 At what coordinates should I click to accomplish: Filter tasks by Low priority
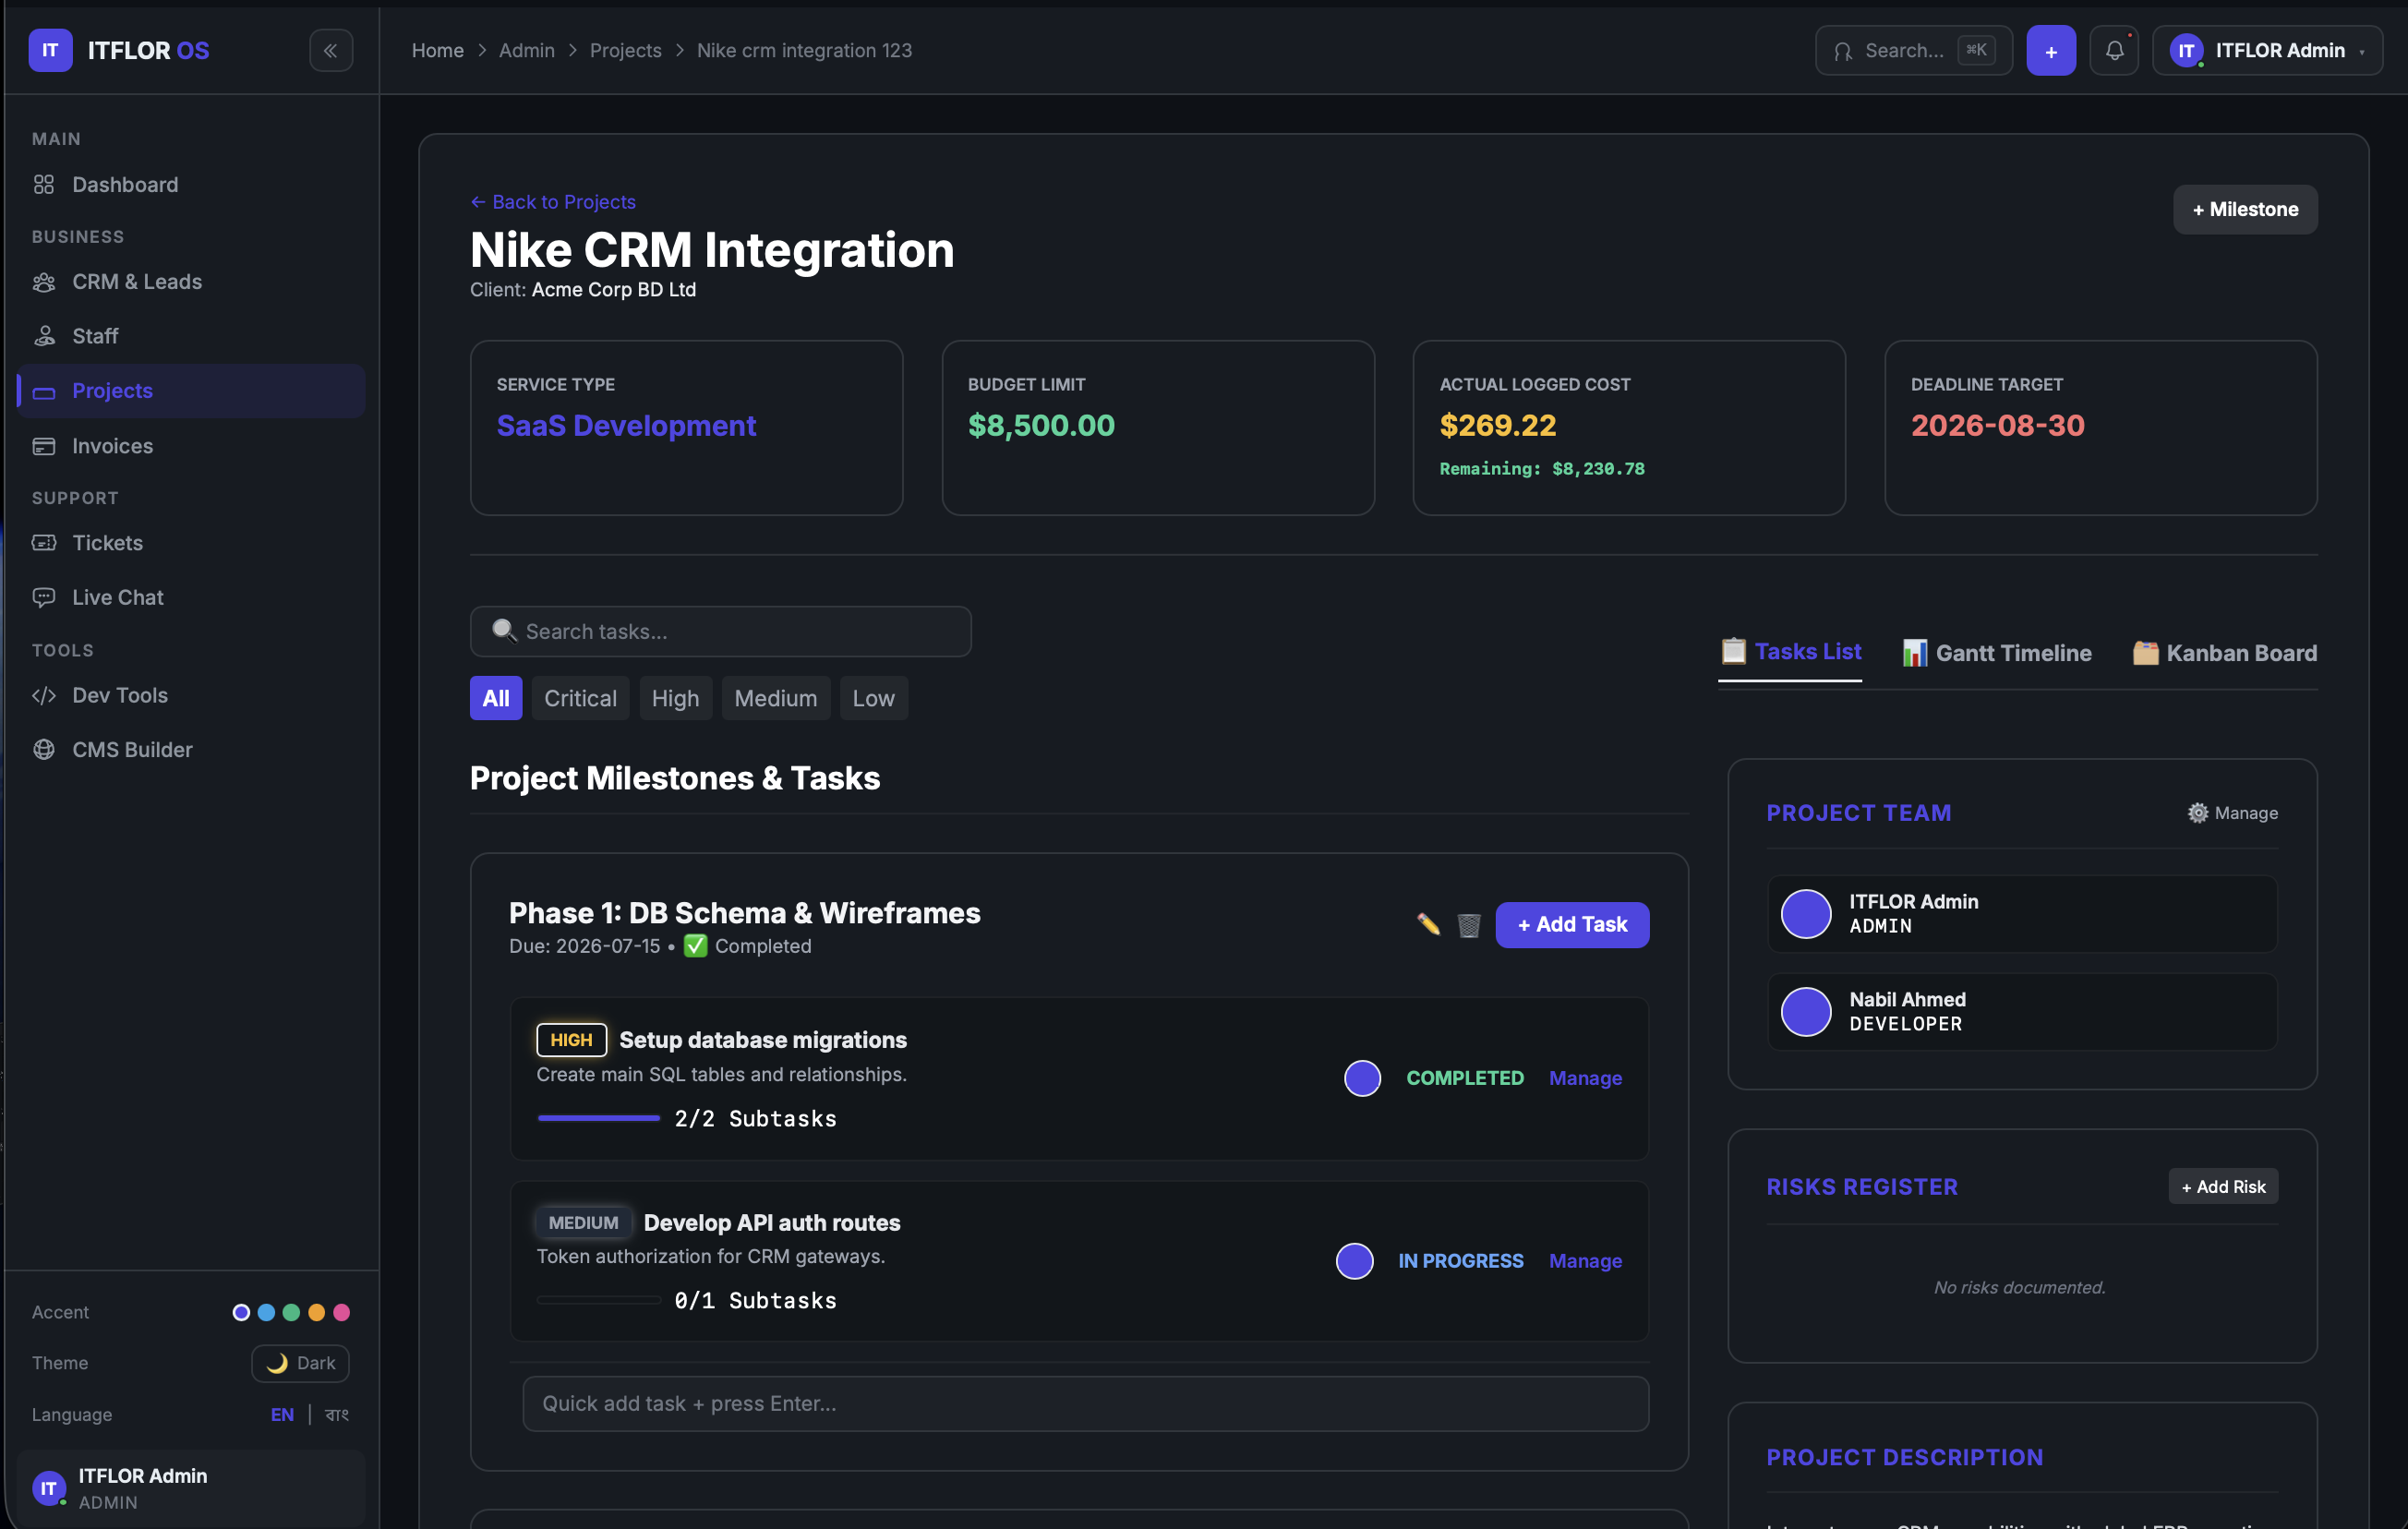tap(873, 698)
